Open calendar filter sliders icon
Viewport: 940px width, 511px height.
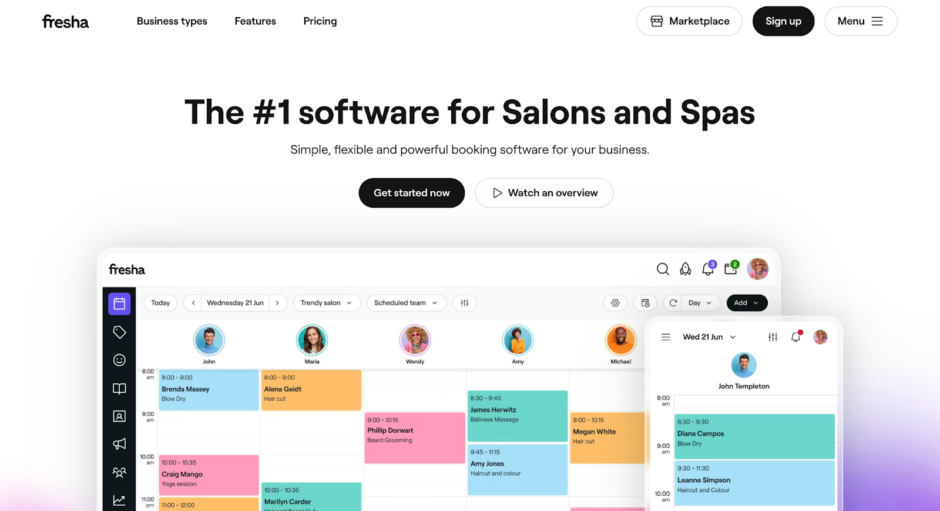(x=465, y=303)
